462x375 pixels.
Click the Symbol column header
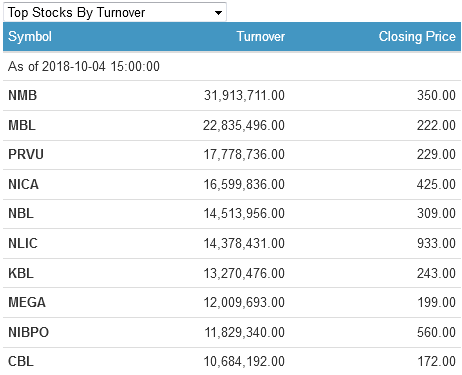(x=30, y=36)
